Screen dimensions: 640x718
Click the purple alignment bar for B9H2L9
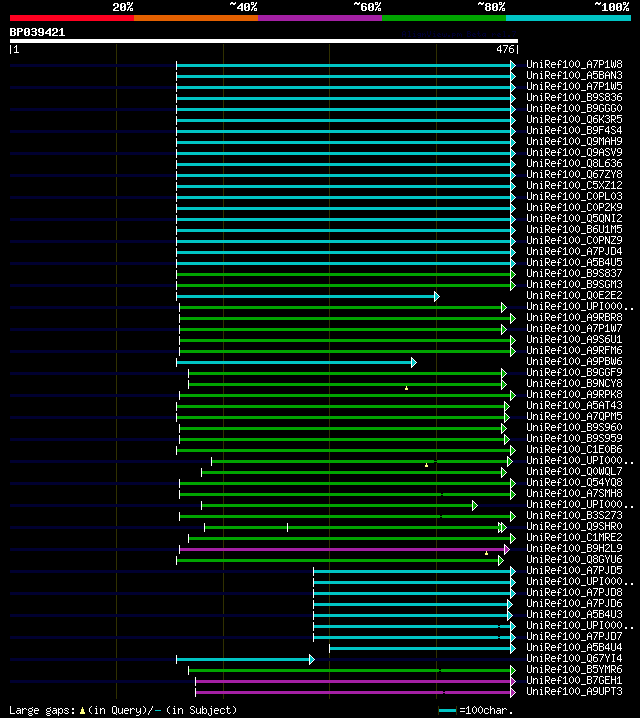tap(344, 549)
